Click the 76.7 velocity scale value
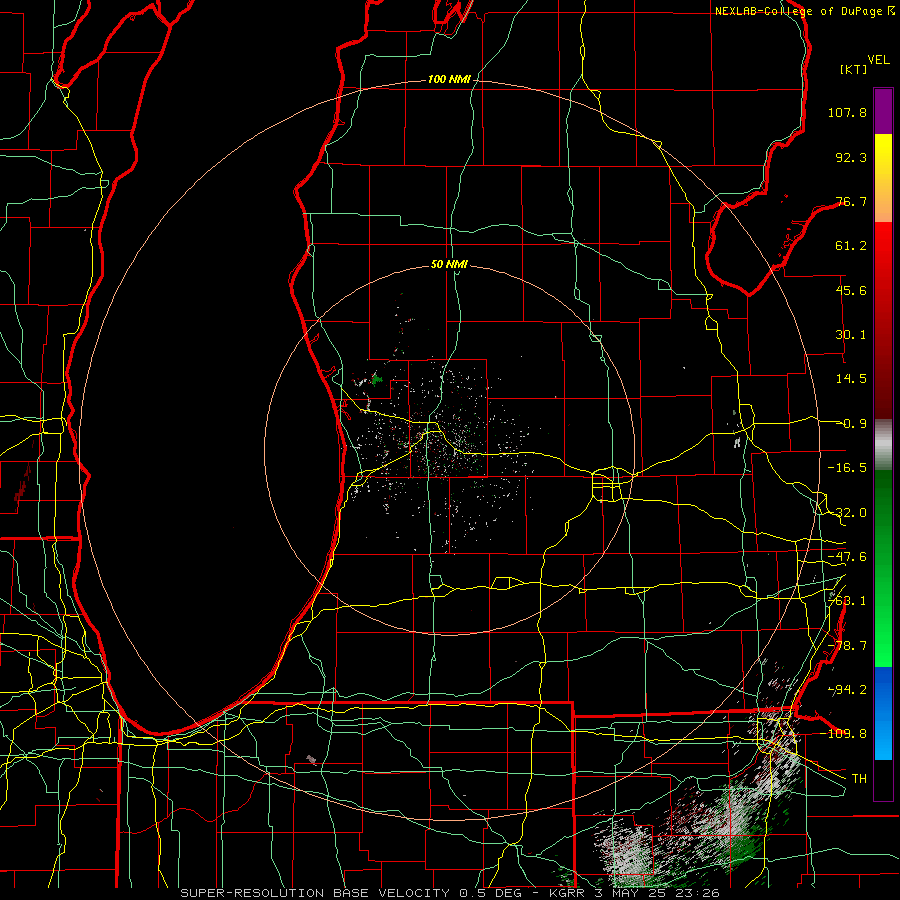The height and width of the screenshot is (900, 900). coord(851,201)
